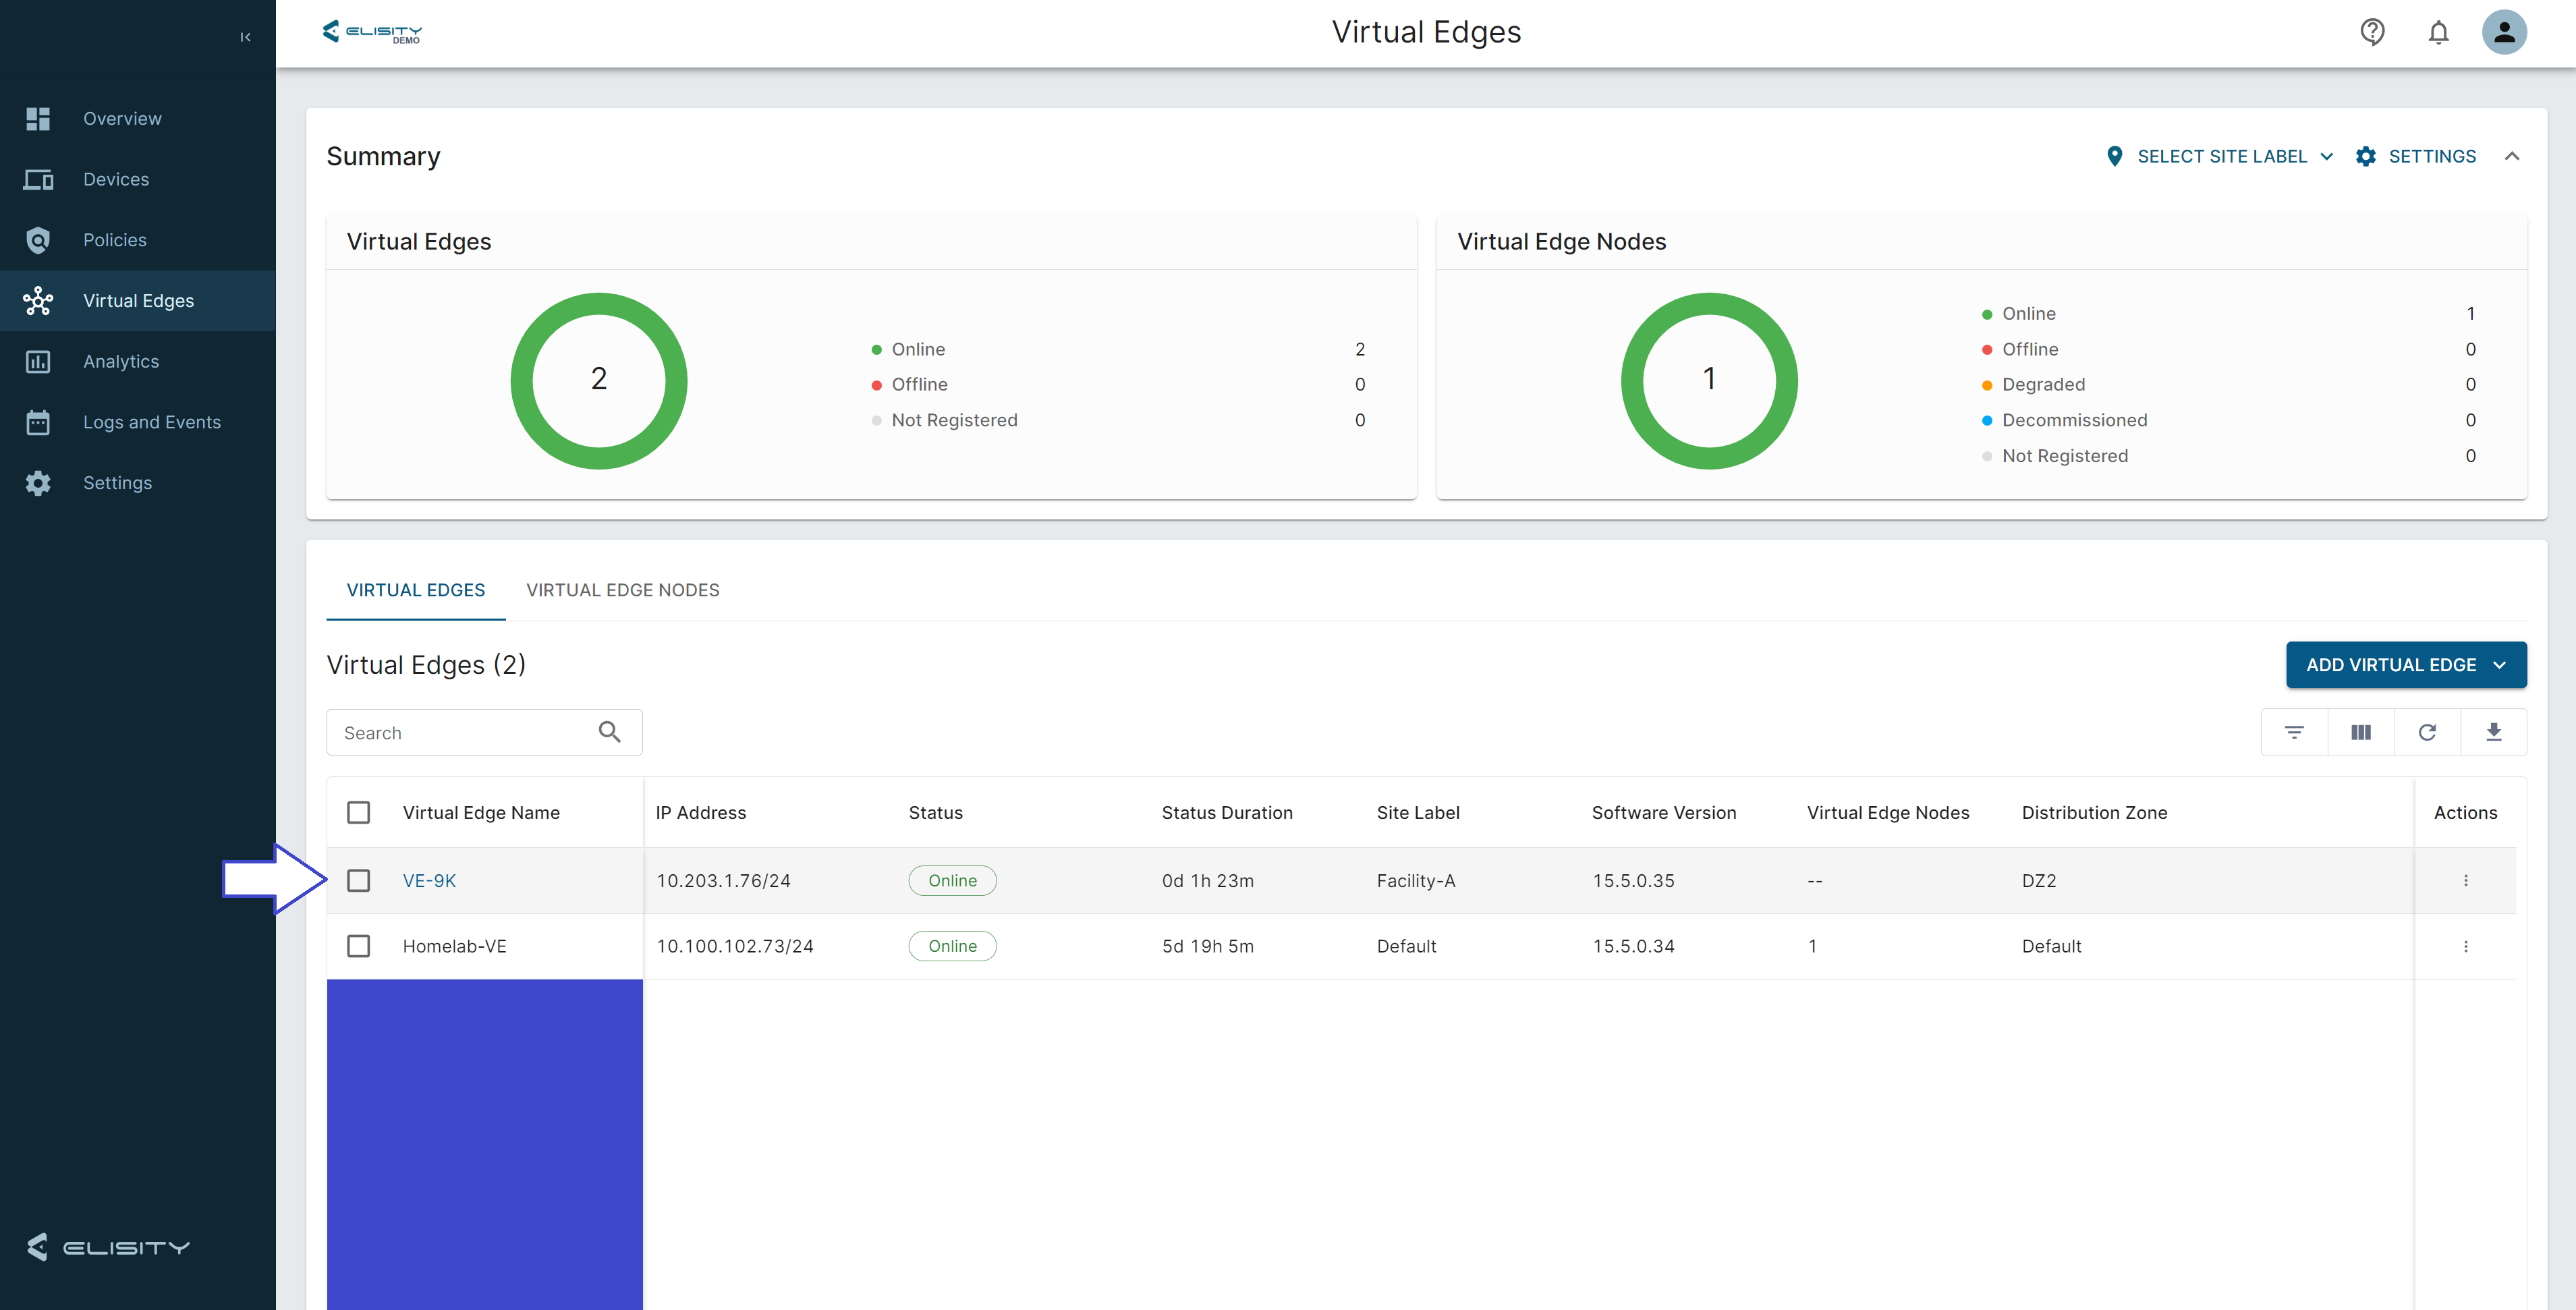The height and width of the screenshot is (1310, 2576).
Task: Open the notifications bell
Action: (2438, 32)
